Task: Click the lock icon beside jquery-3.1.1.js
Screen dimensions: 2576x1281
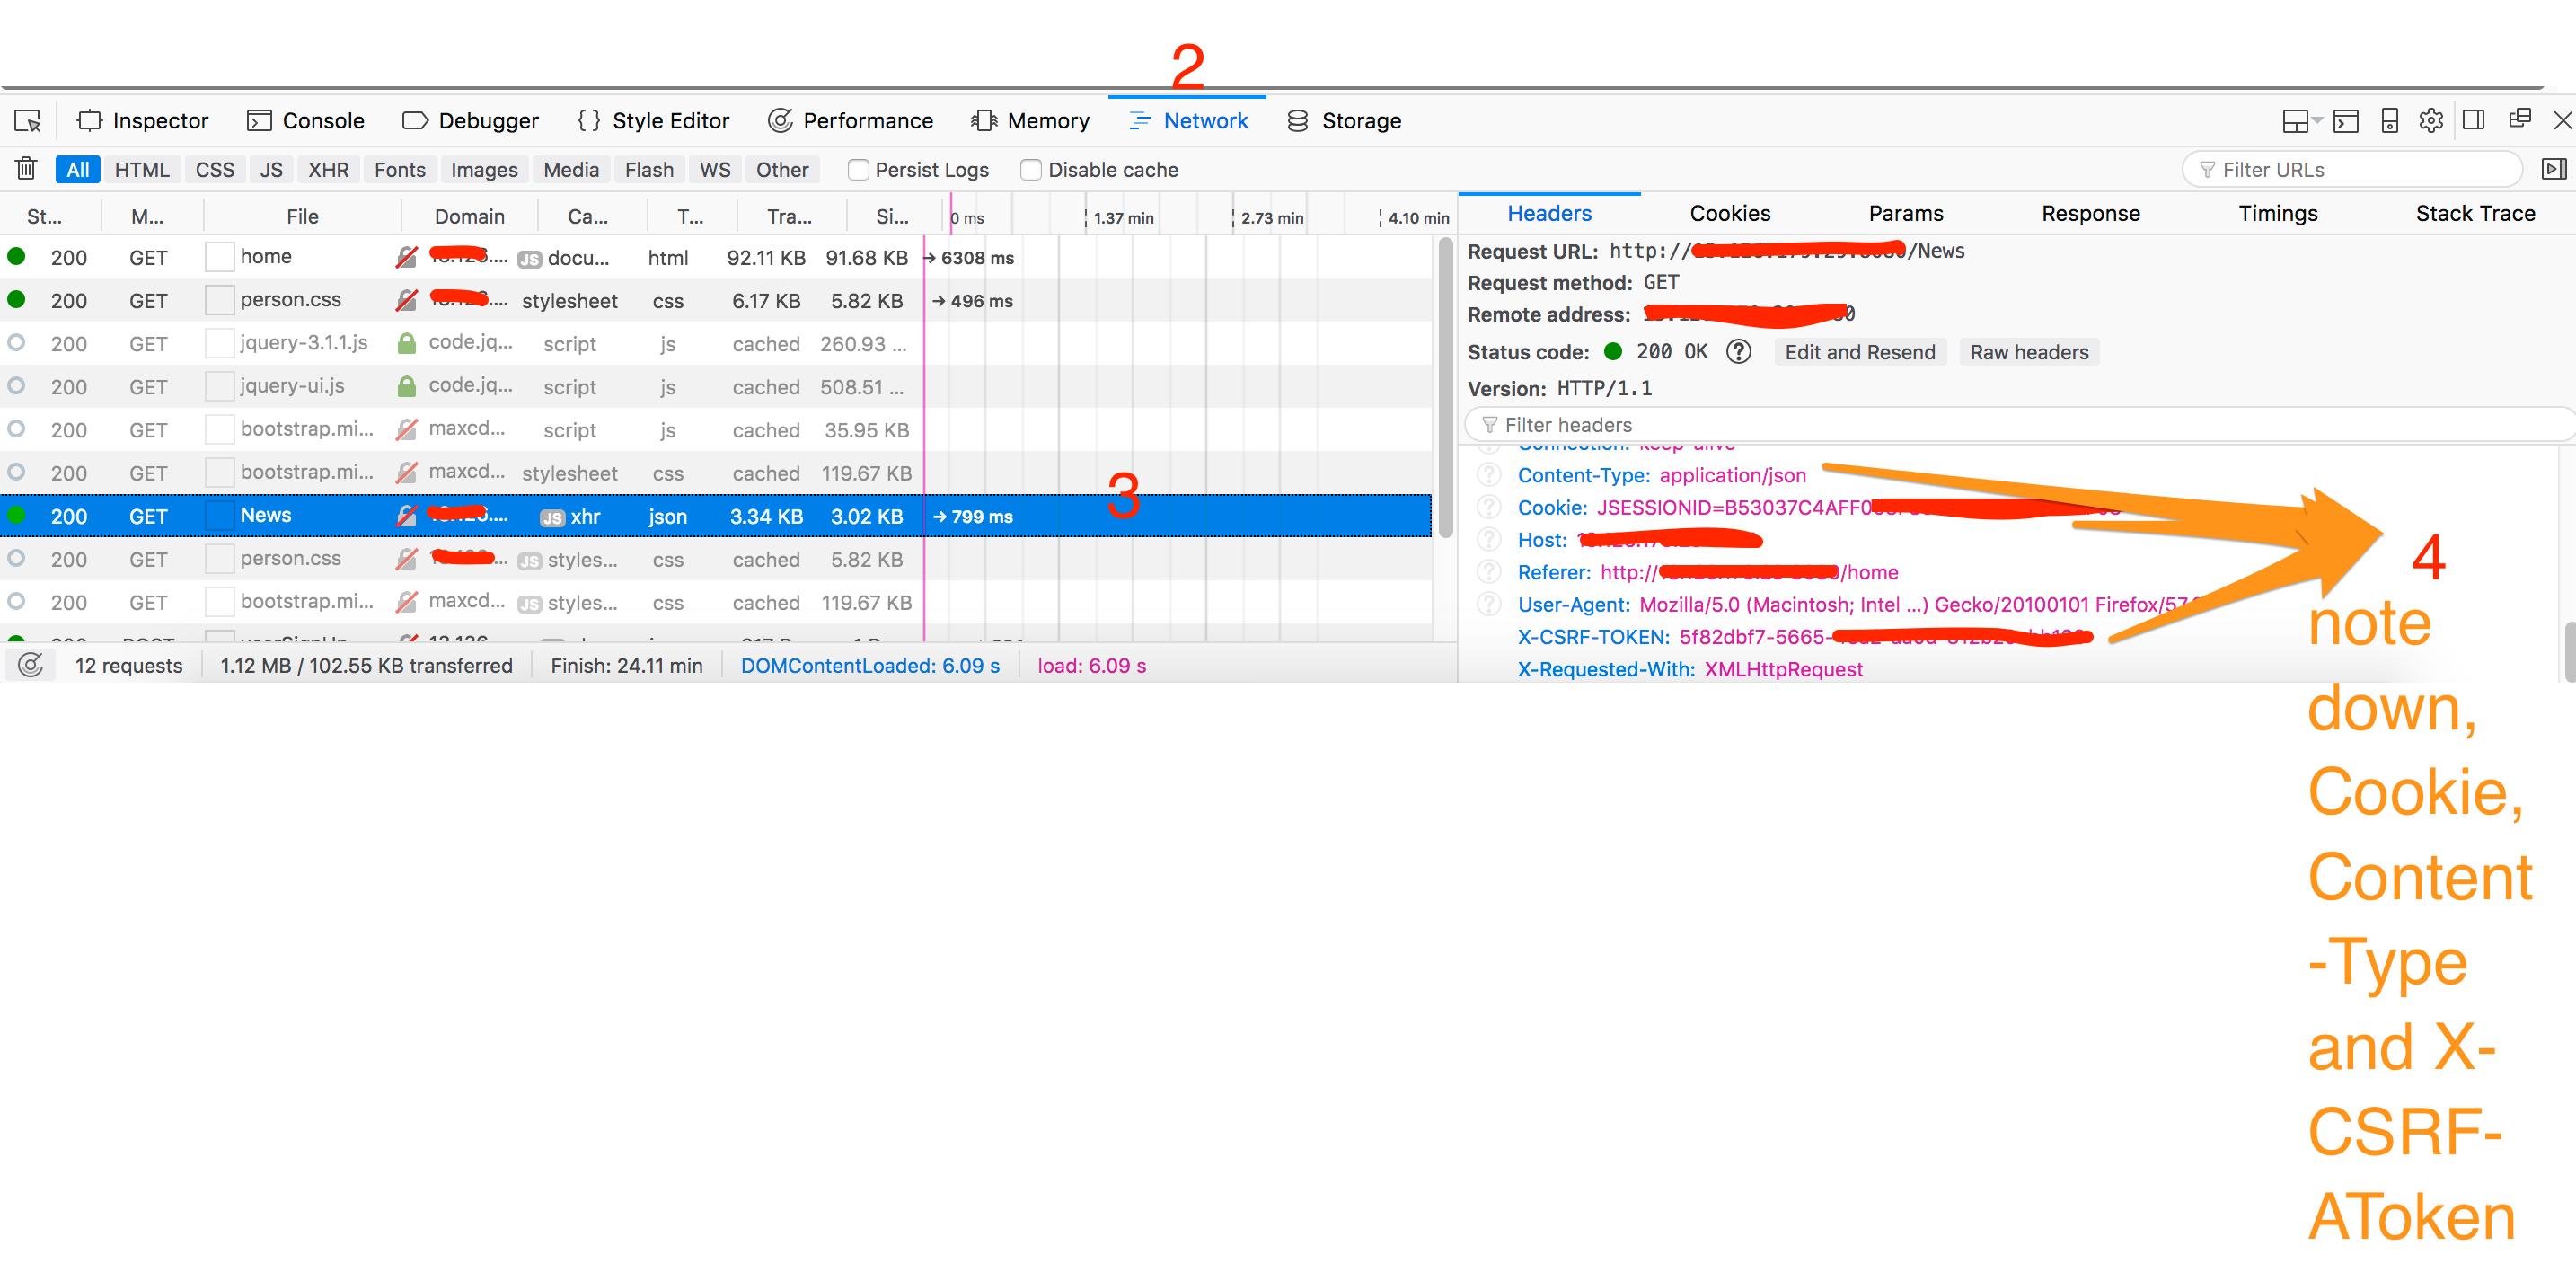Action: click(406, 343)
